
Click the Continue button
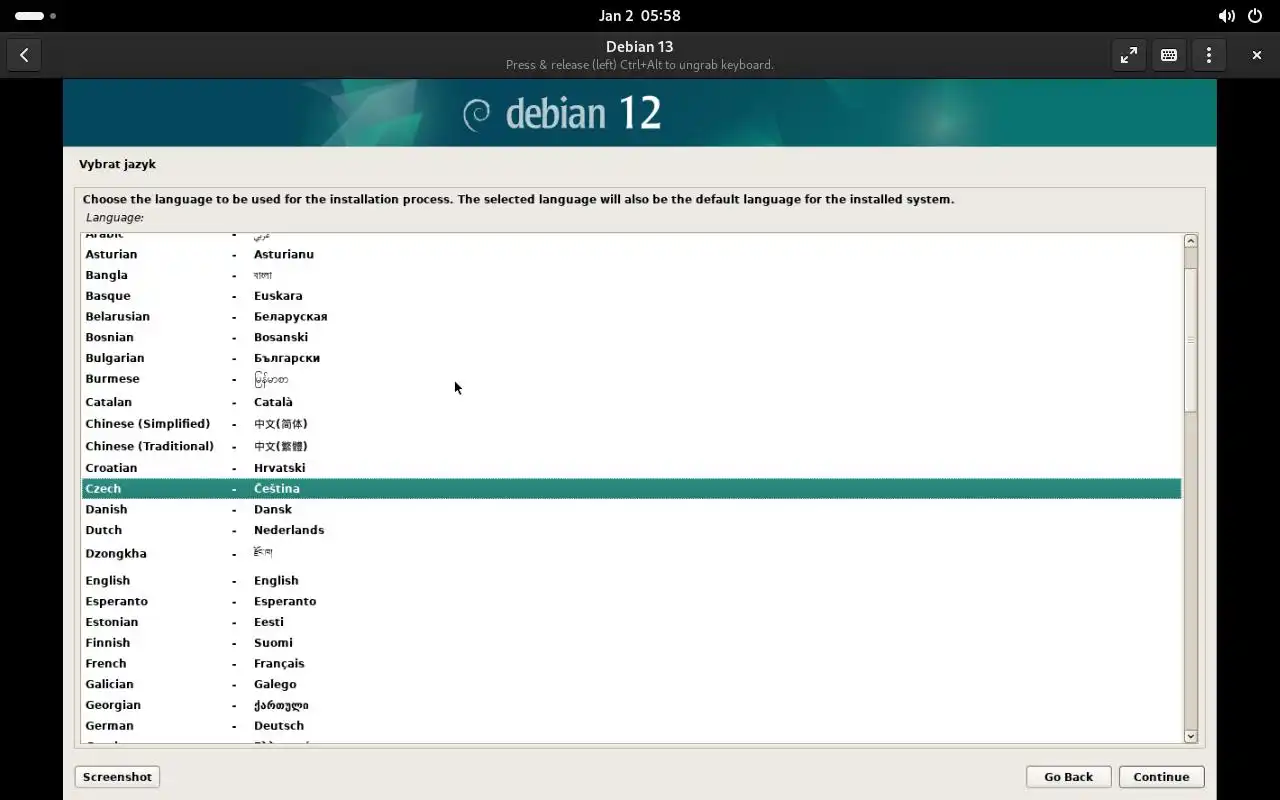1161,777
